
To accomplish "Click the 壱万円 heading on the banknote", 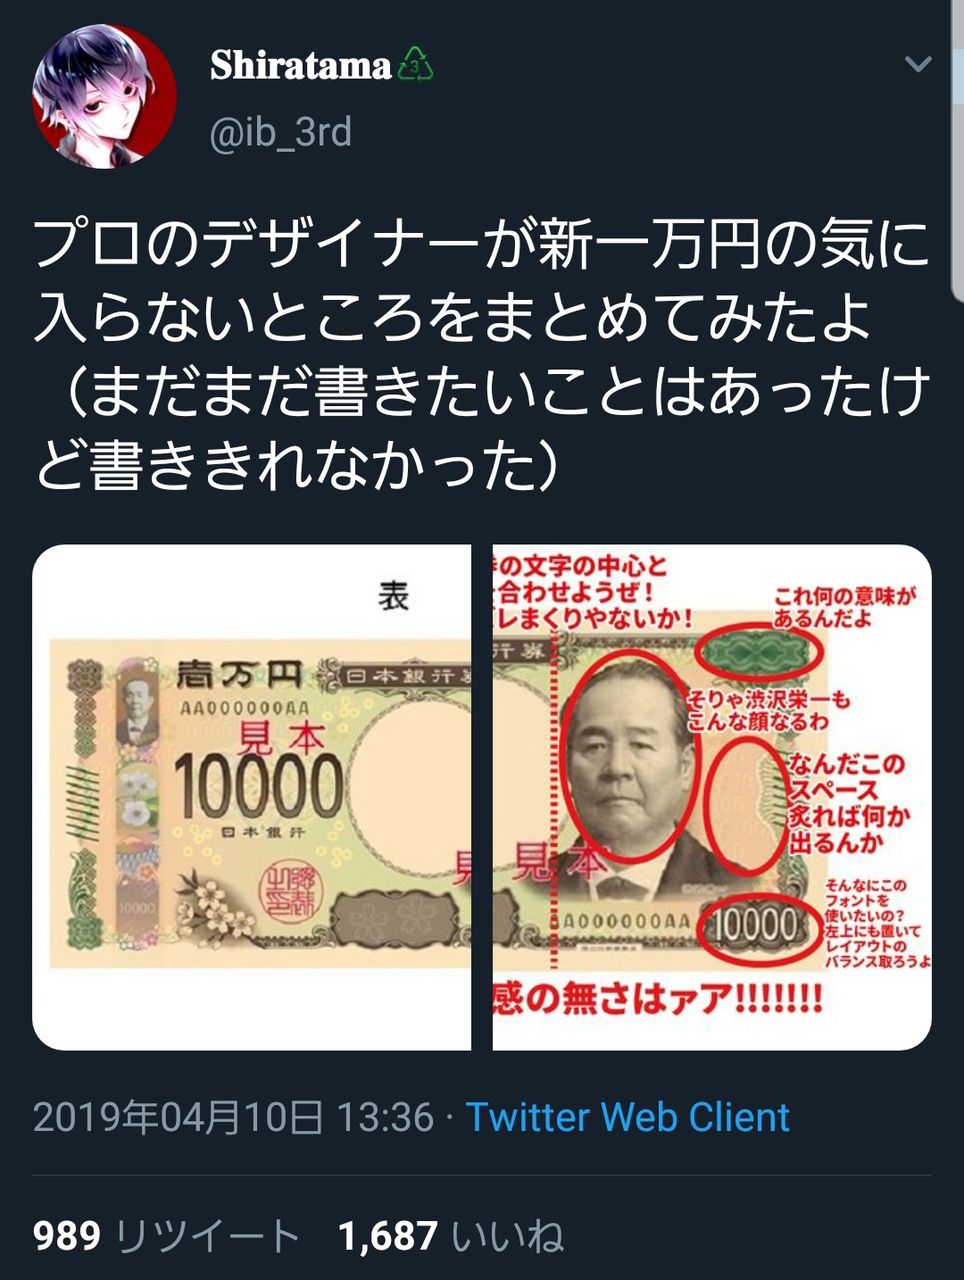I will tap(240, 676).
